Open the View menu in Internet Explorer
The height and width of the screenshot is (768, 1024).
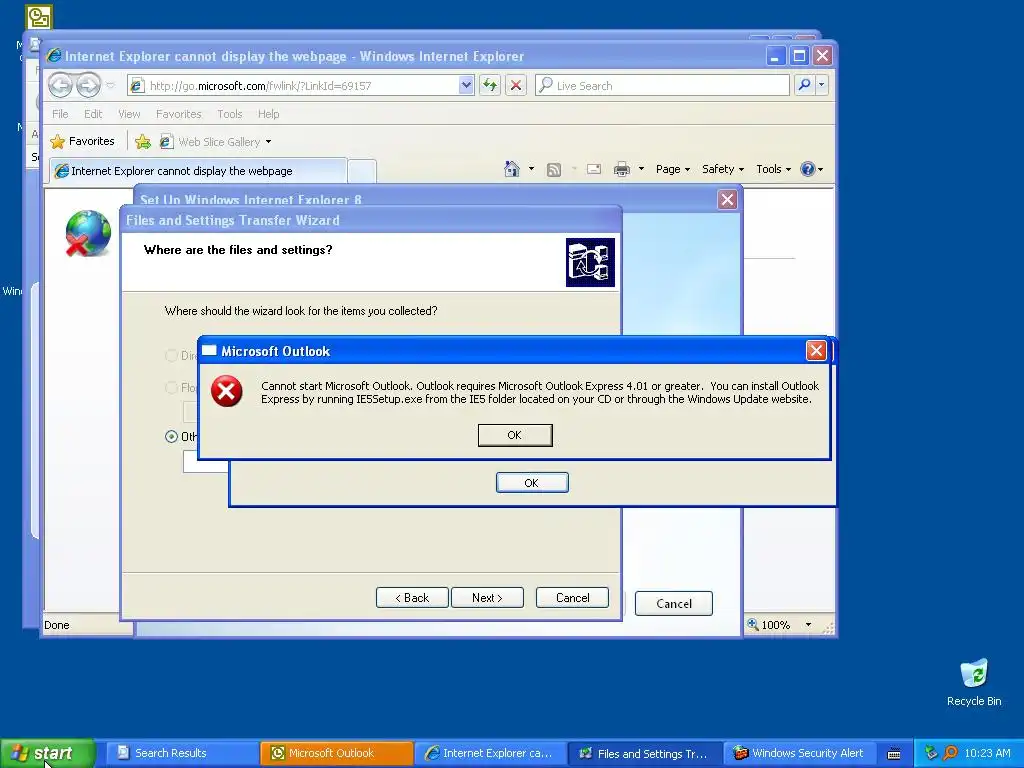pyautogui.click(x=129, y=114)
